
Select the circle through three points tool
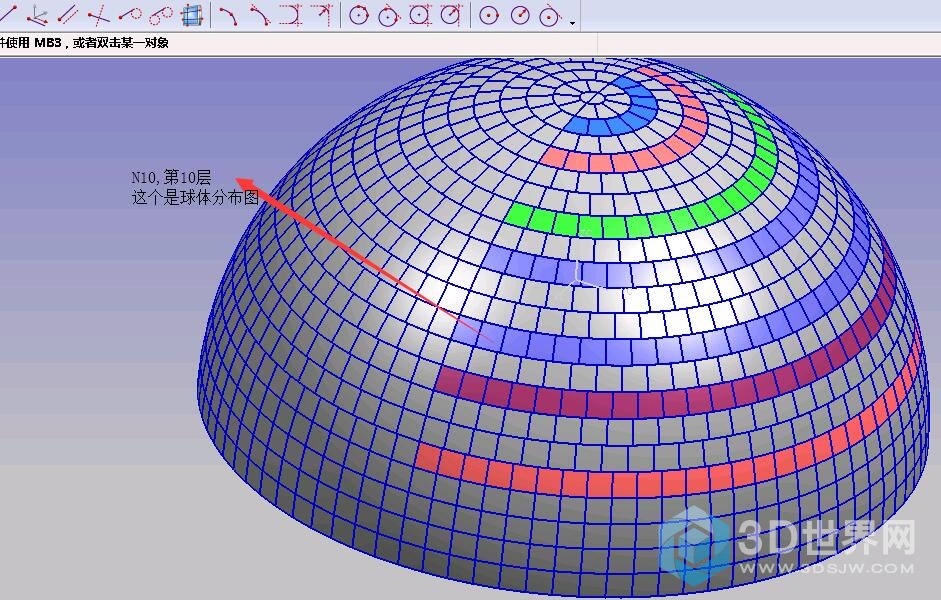pos(358,14)
